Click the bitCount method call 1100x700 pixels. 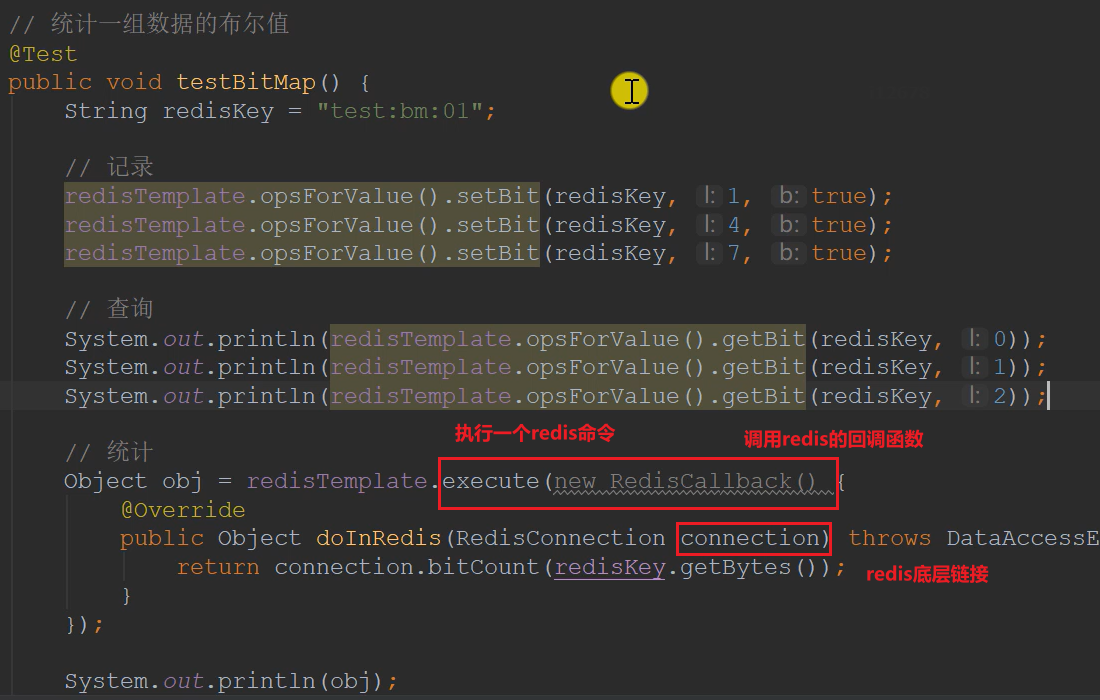(483, 567)
